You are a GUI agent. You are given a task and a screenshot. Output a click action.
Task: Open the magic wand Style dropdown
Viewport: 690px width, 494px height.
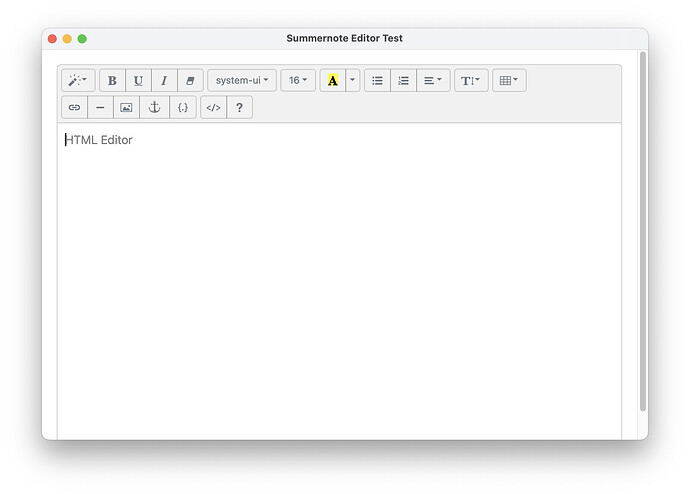coord(78,81)
